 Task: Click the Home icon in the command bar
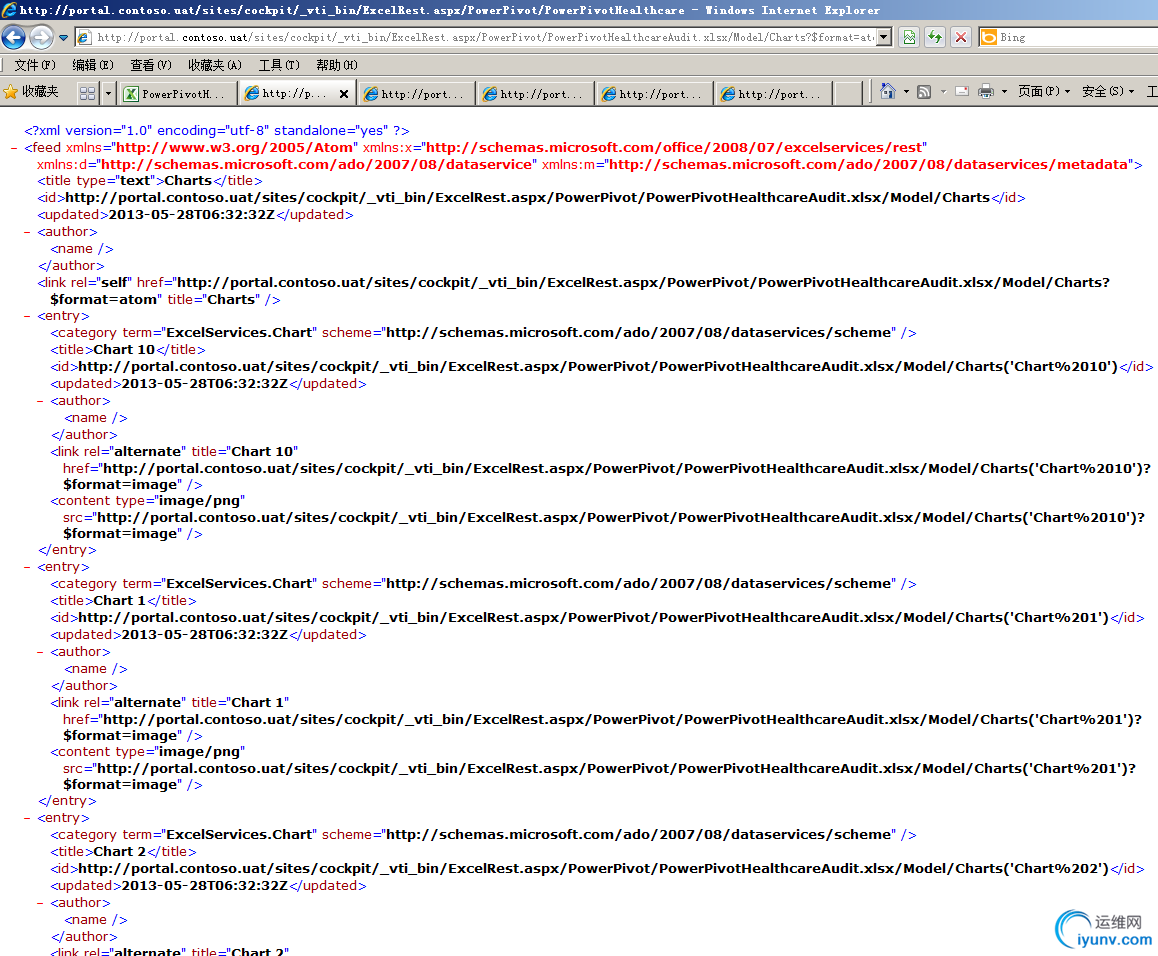point(888,91)
